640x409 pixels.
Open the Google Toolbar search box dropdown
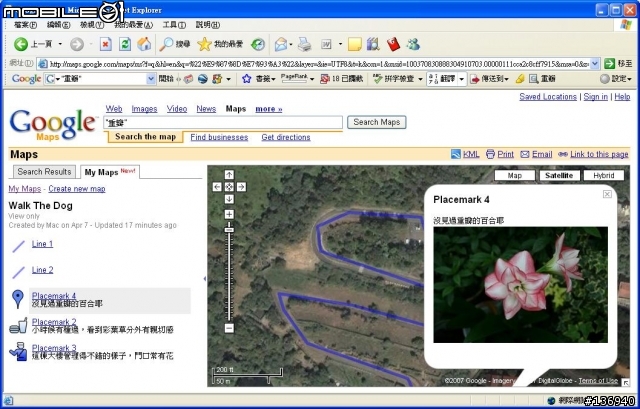[x=151, y=79]
